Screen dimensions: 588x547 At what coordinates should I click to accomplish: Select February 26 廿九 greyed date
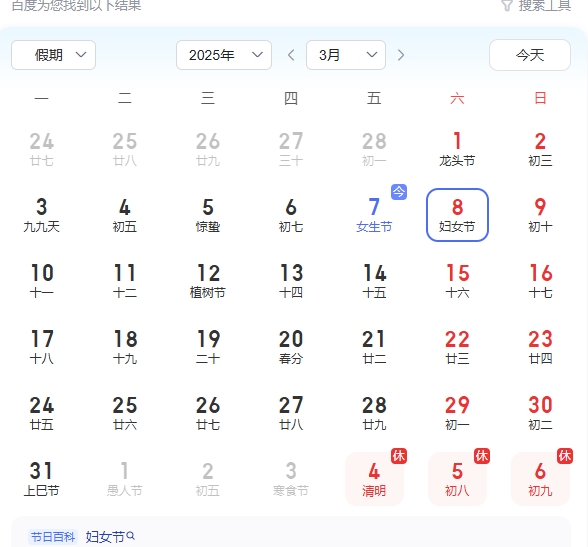(208, 149)
